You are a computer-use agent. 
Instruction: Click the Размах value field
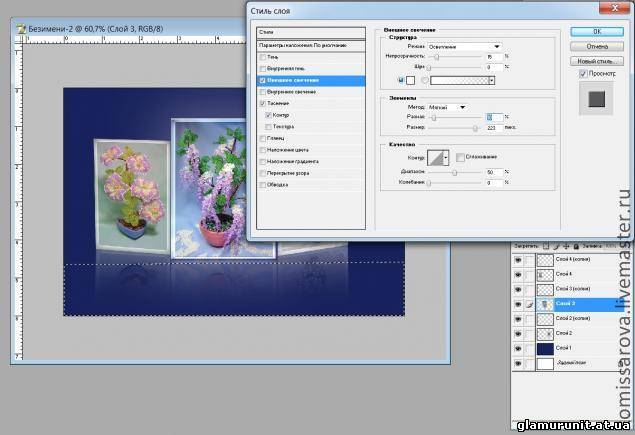pos(494,117)
